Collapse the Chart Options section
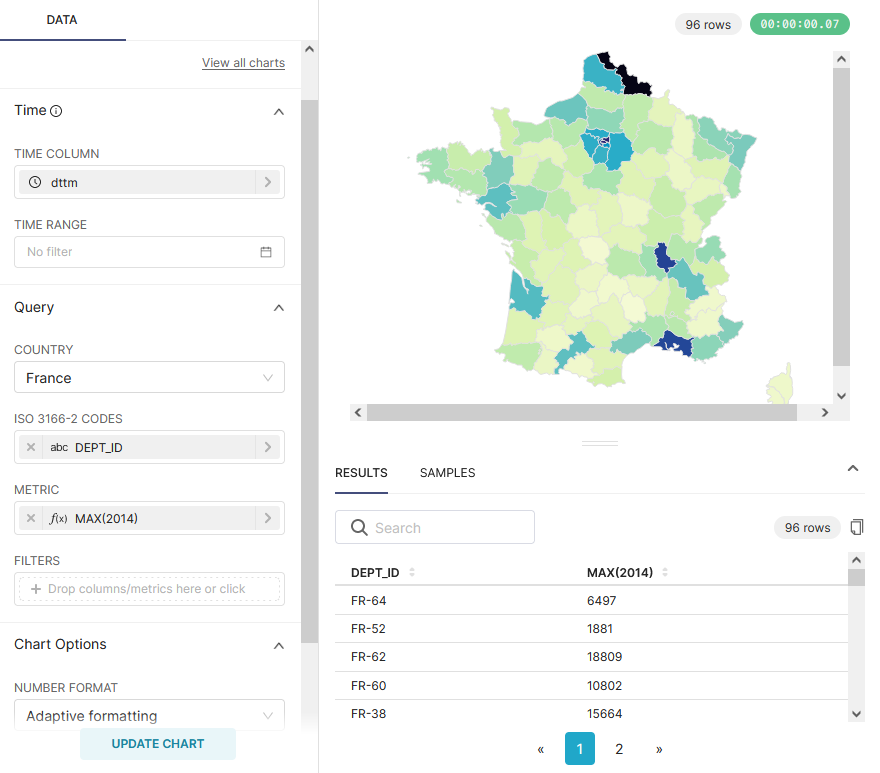The width and height of the screenshot is (880, 773). tap(279, 646)
